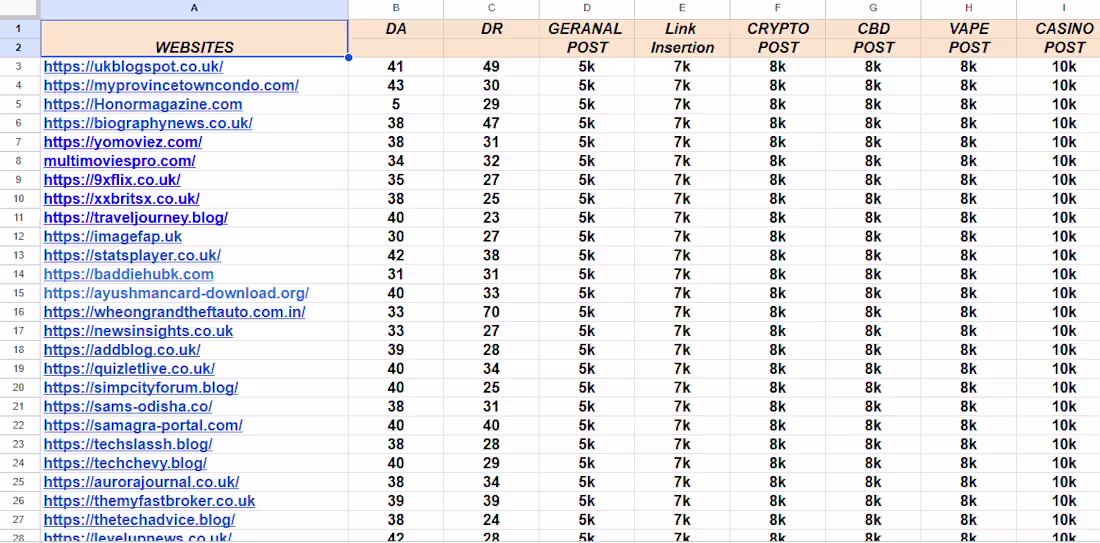This screenshot has width=1100, height=543.
Task: Open the multimoviespro.com link
Action: pos(119,161)
